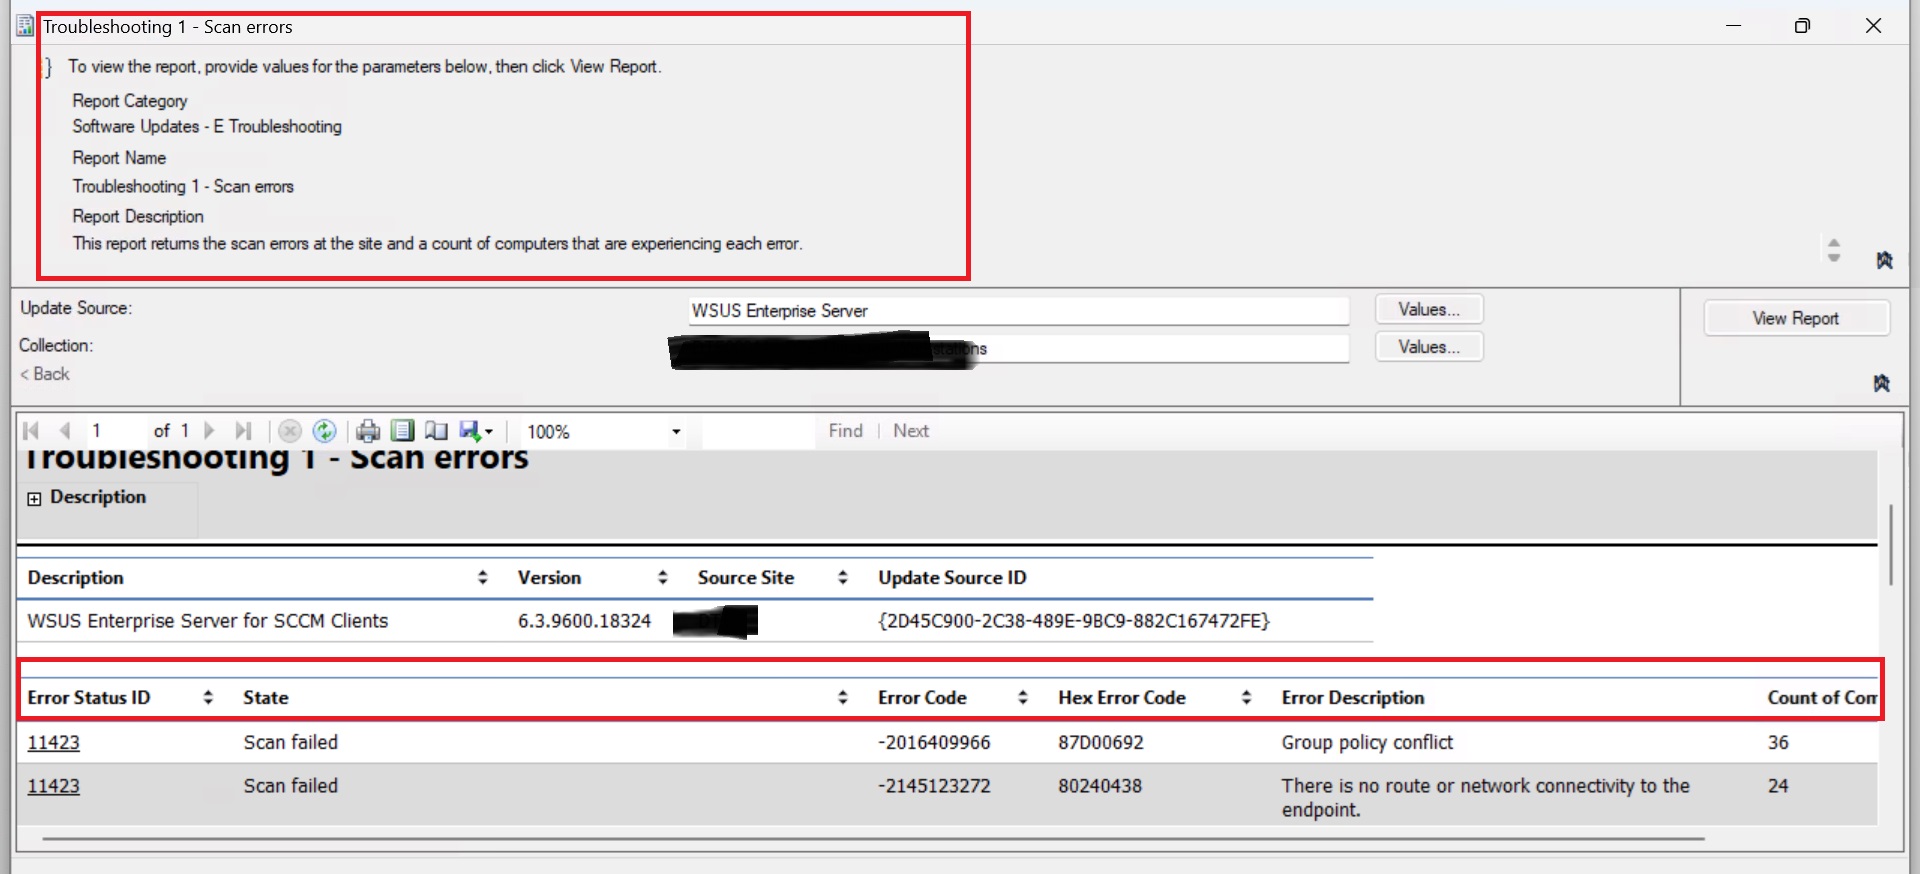
Task: Sort by Error Status ID column
Action: coord(208,697)
